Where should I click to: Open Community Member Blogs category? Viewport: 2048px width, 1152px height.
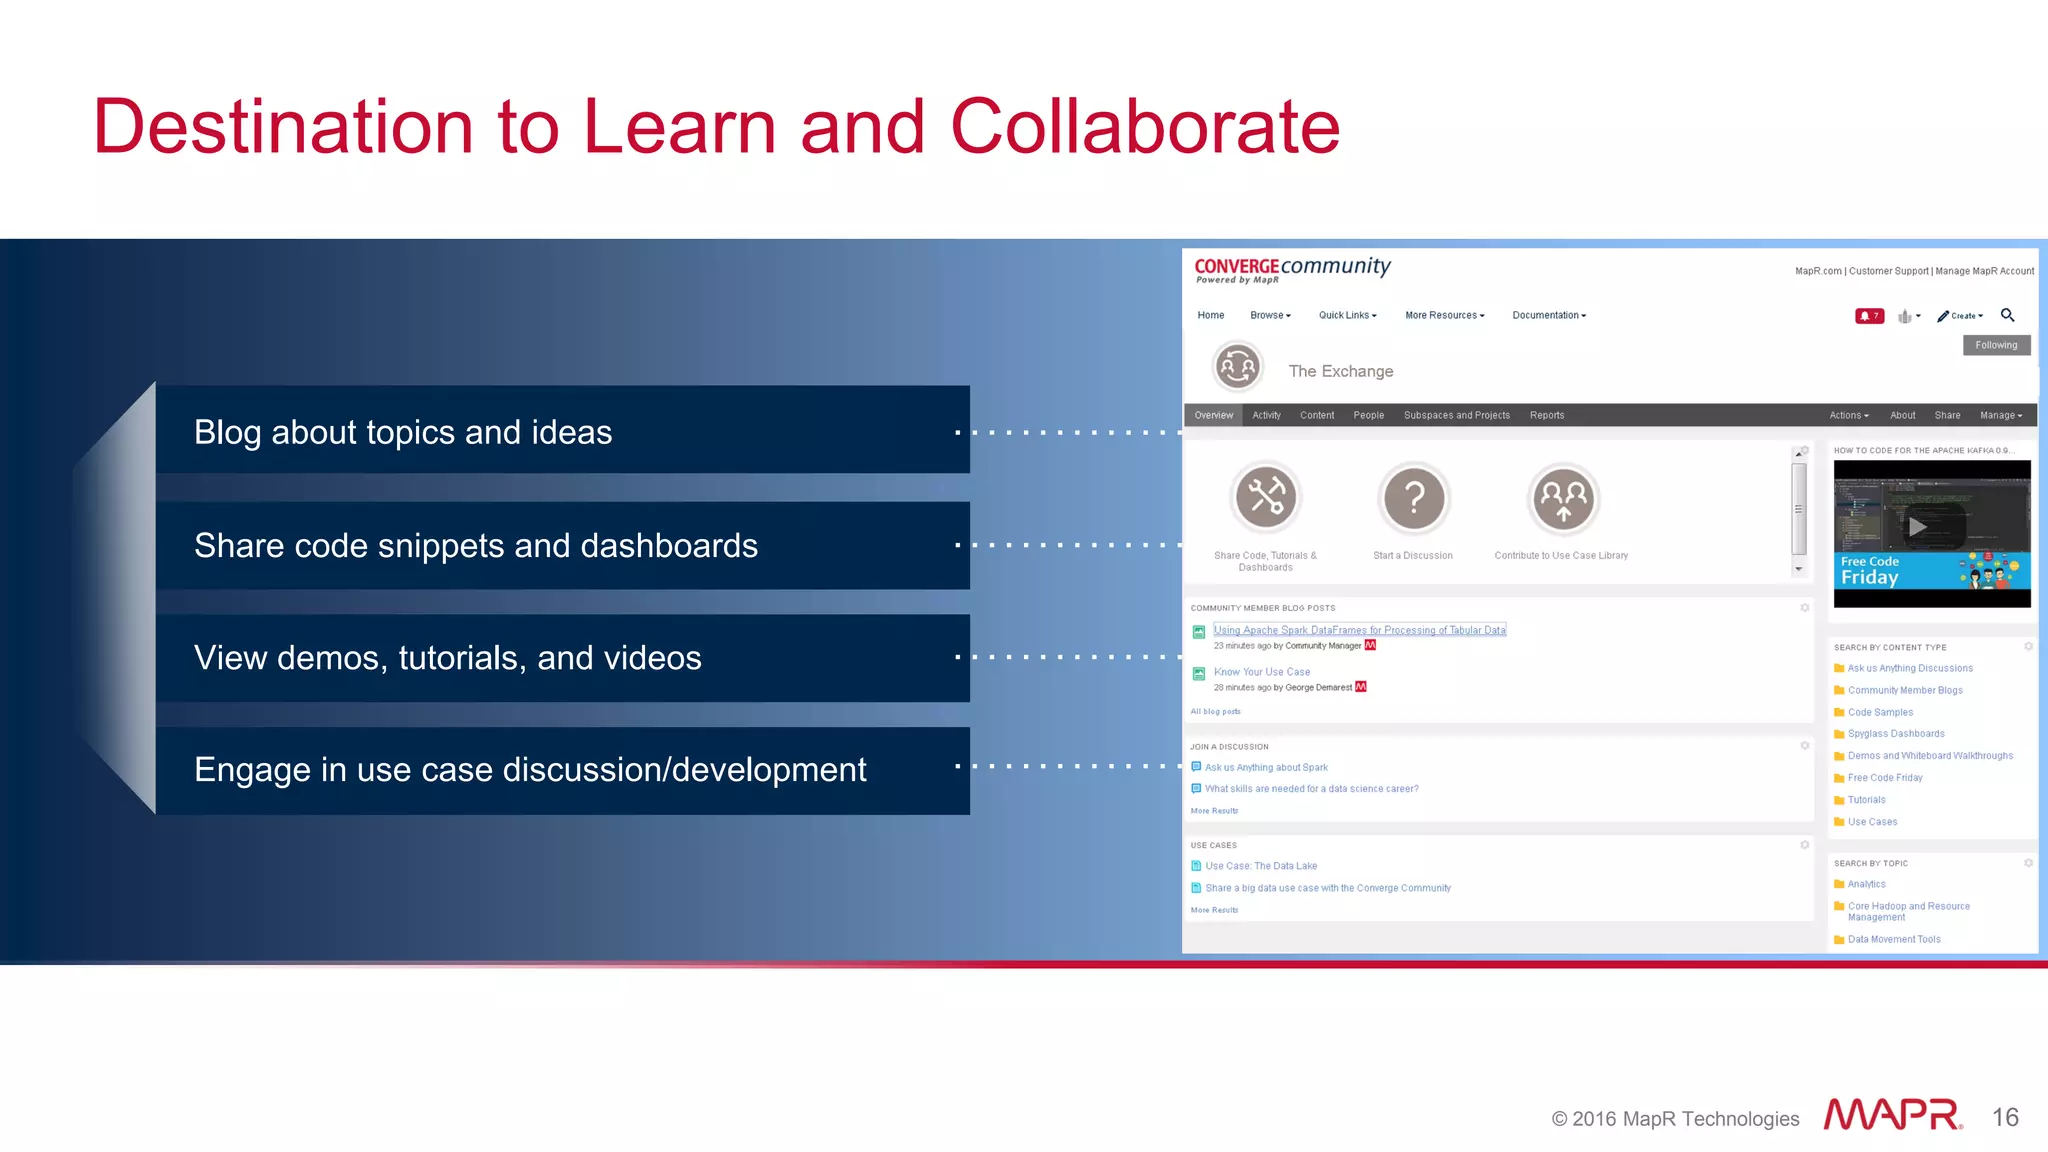[1905, 691]
